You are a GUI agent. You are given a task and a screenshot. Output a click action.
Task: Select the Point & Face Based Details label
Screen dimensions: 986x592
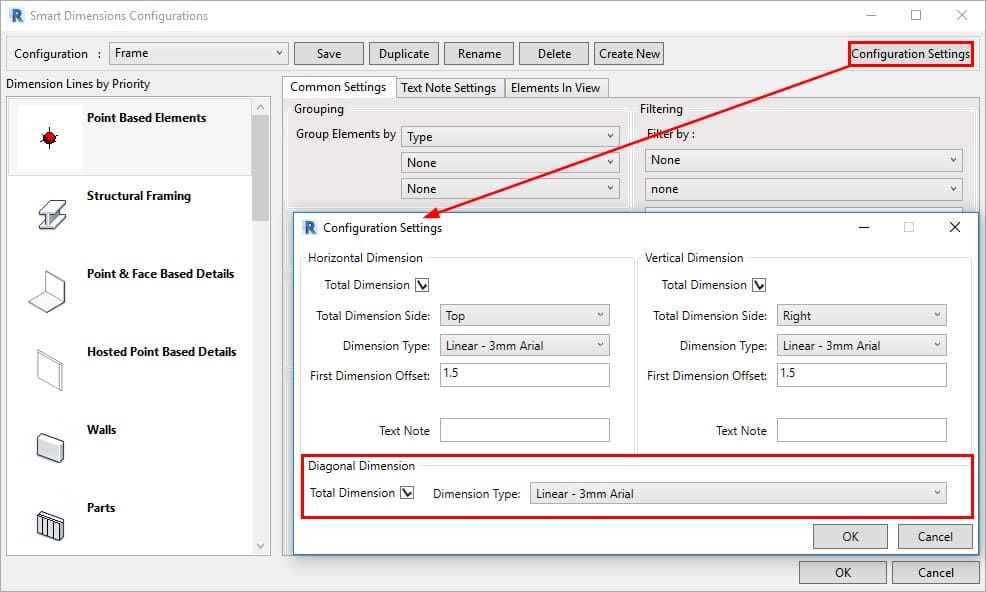point(160,274)
